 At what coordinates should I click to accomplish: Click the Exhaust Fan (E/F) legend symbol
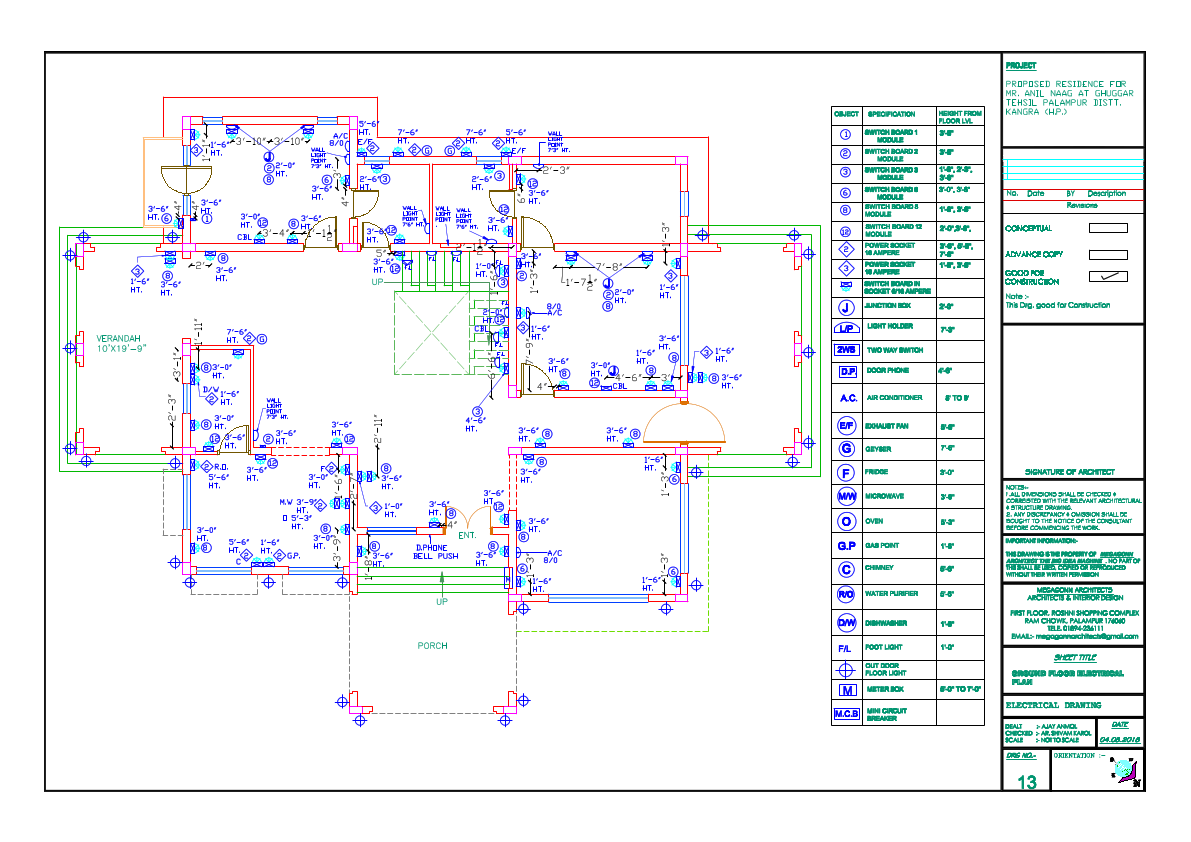click(x=849, y=423)
